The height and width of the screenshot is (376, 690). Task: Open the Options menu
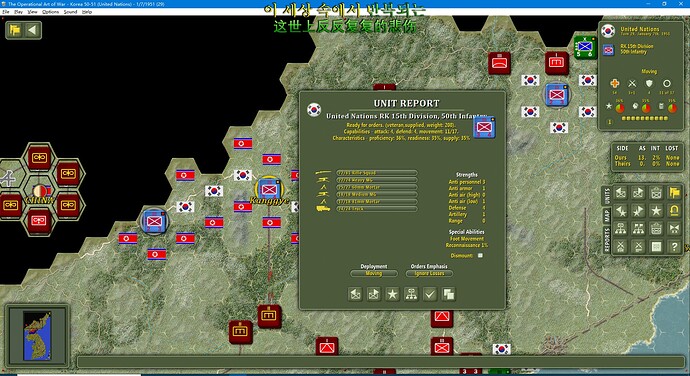[x=51, y=12]
